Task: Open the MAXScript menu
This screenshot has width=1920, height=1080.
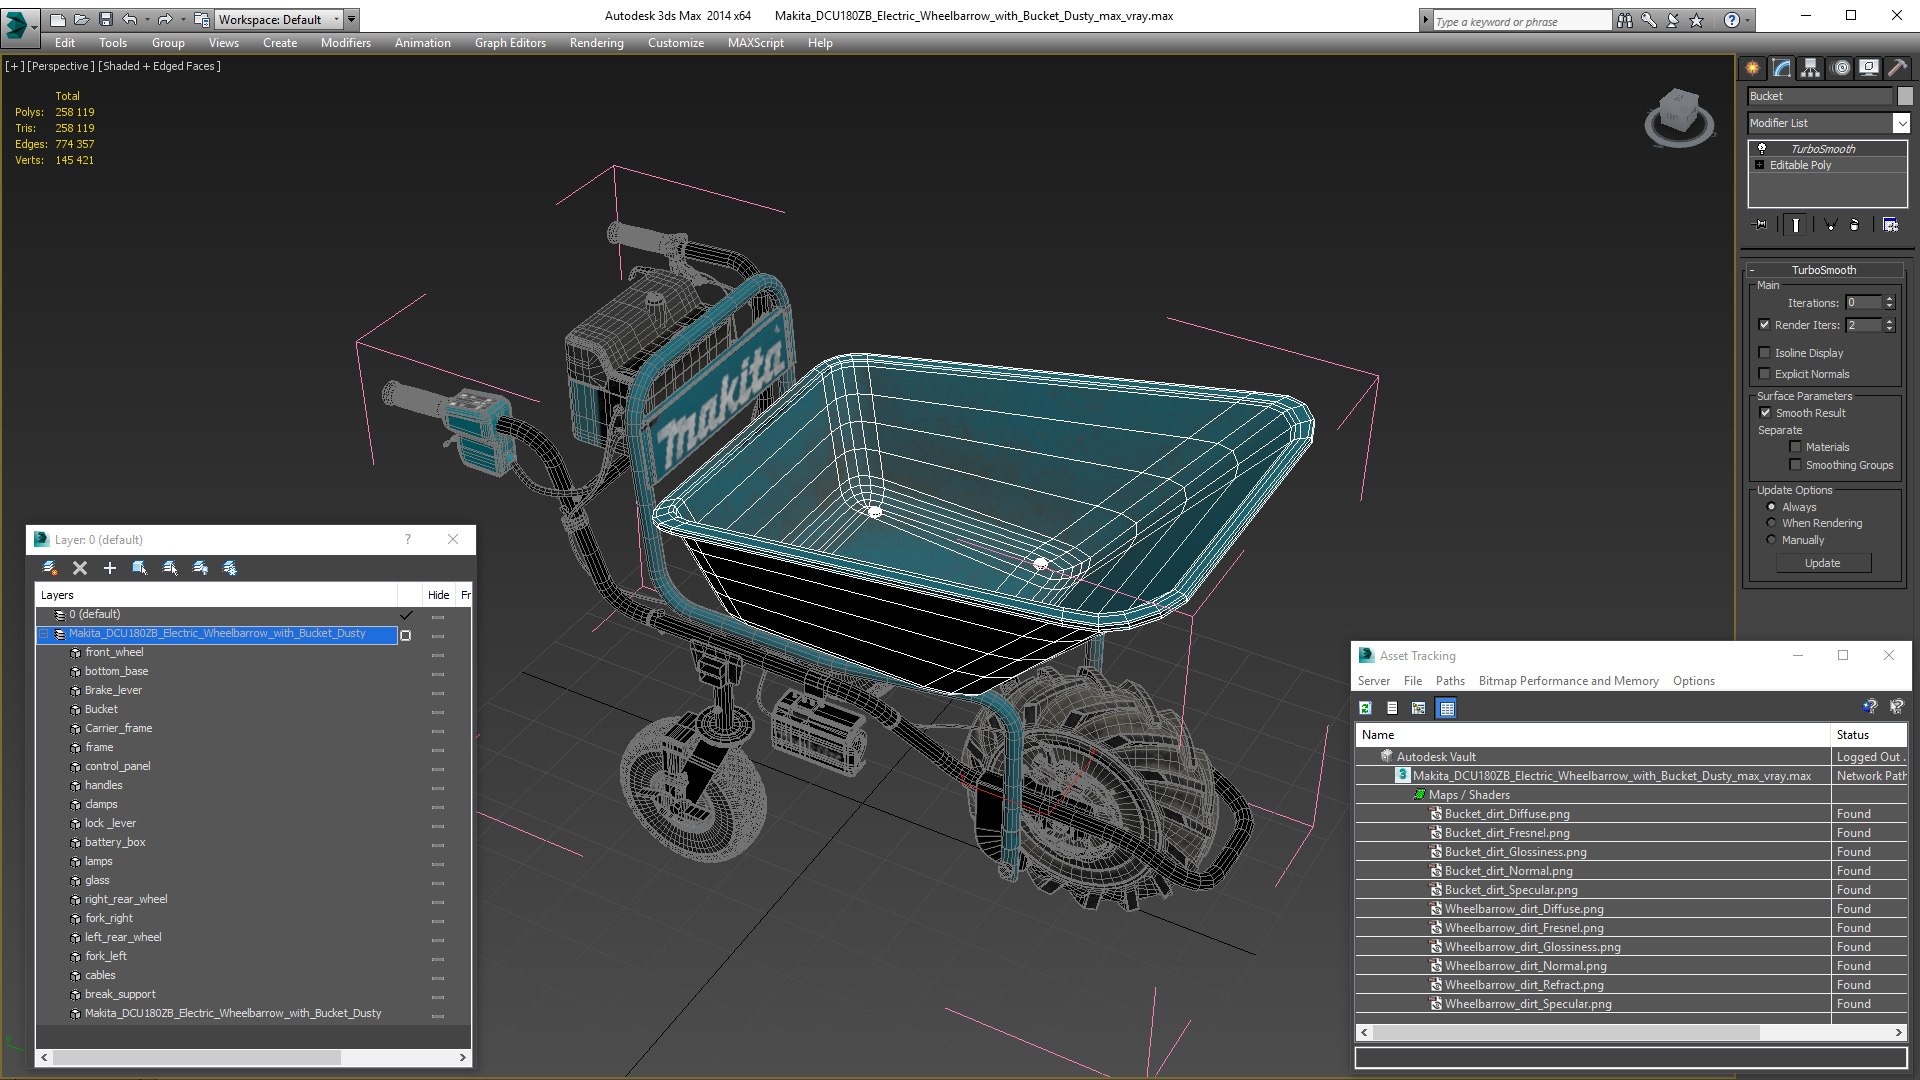Action: click(x=755, y=43)
